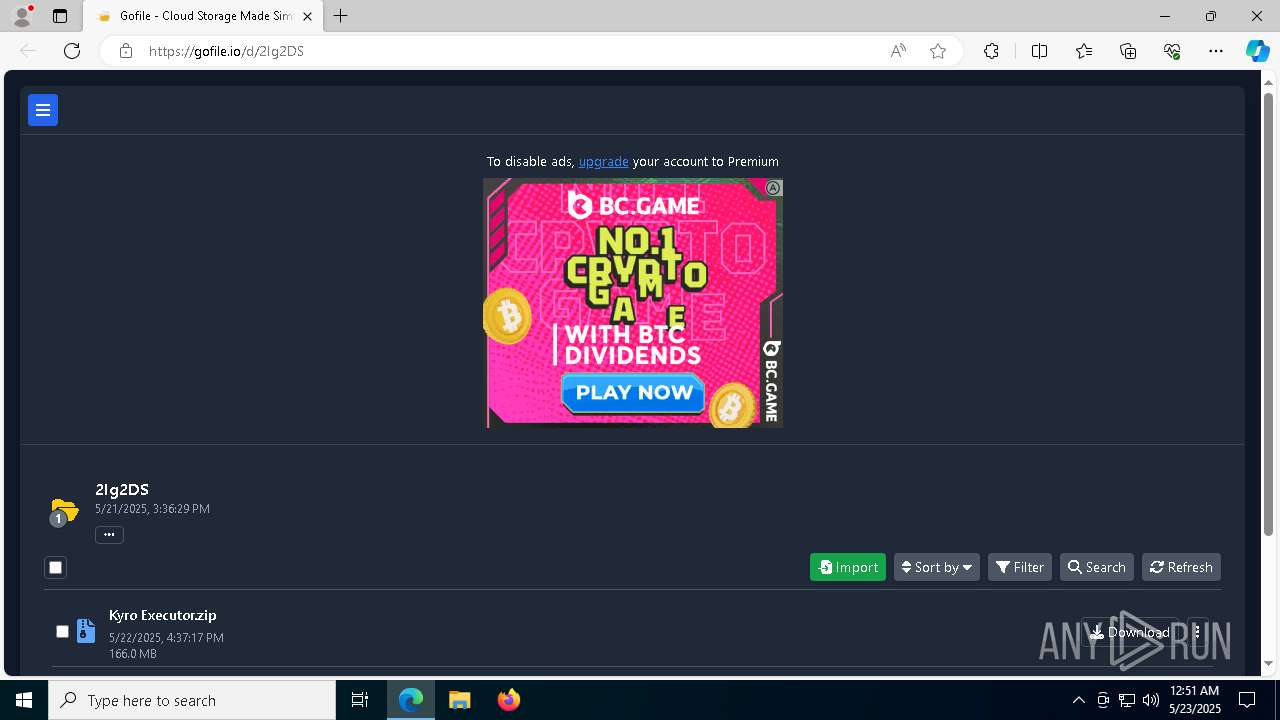The image size is (1280, 720).
Task: Open the Kyro Executor.zip file name
Action: [x=162, y=615]
